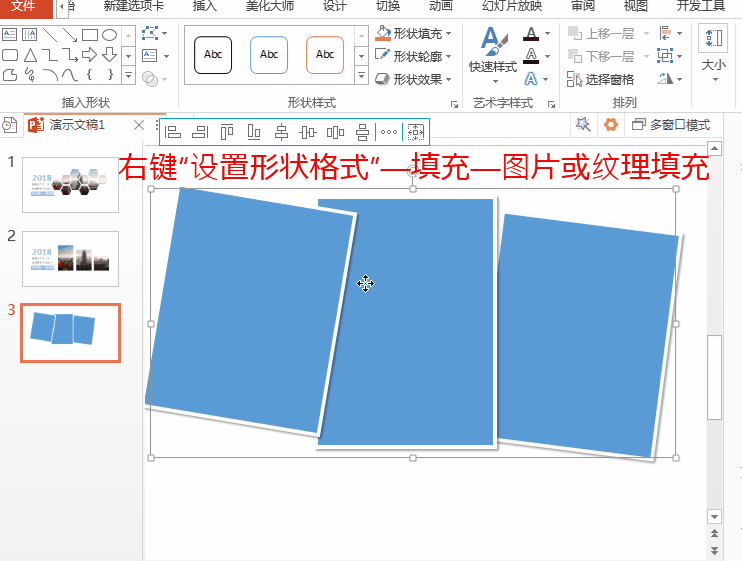Open 形状样式 dialog launcher
This screenshot has width=742, height=561.
[x=454, y=104]
